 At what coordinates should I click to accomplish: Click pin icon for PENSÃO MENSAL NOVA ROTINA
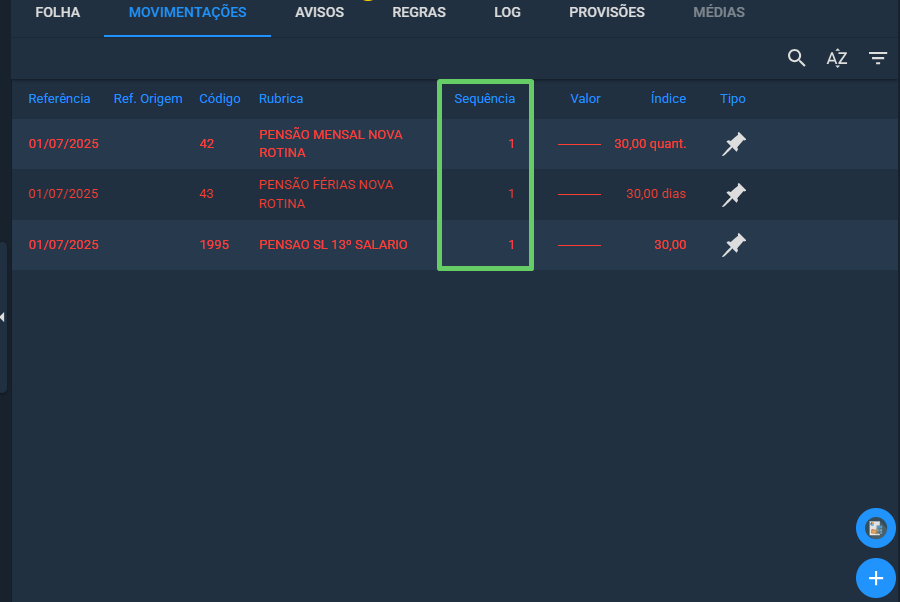pos(734,144)
